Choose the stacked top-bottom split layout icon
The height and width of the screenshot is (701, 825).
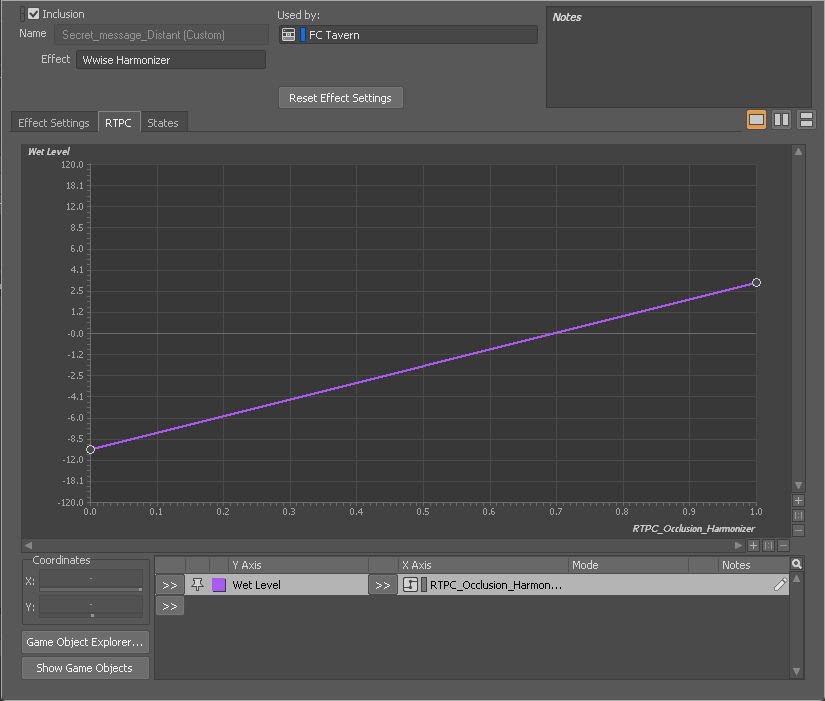806,119
